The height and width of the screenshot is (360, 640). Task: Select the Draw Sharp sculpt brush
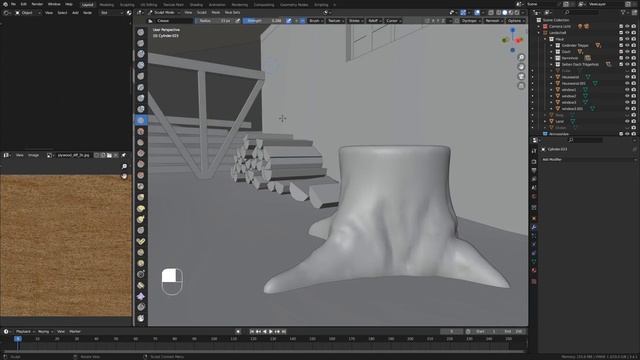(141, 43)
